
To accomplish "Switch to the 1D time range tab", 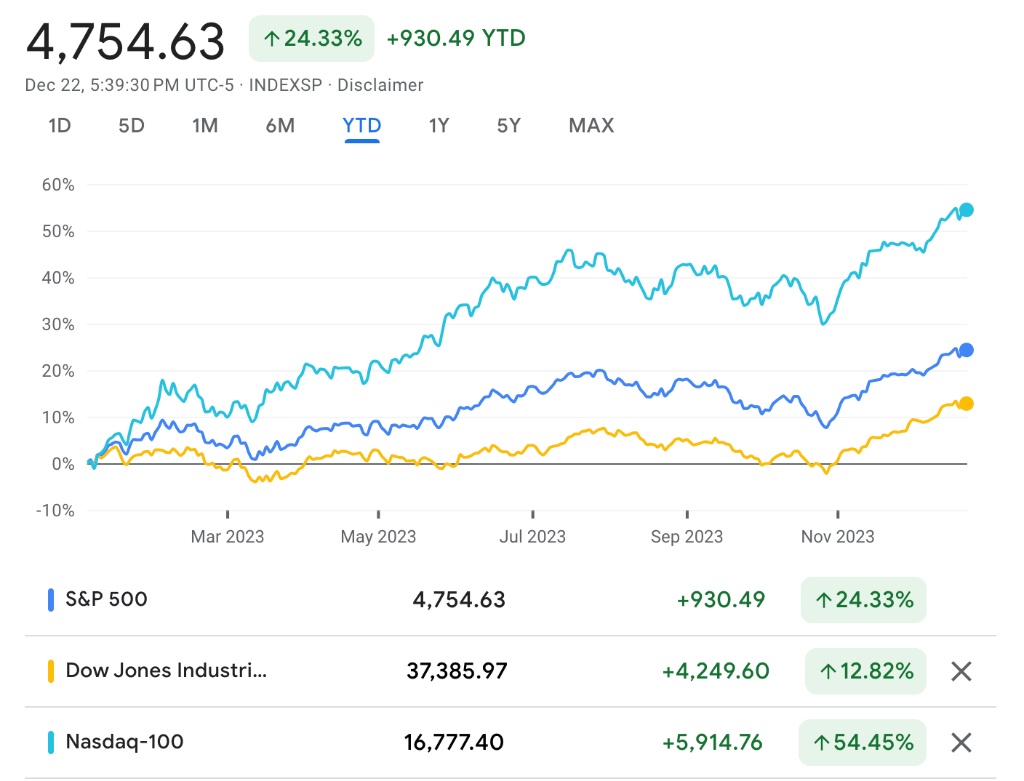I will point(60,126).
